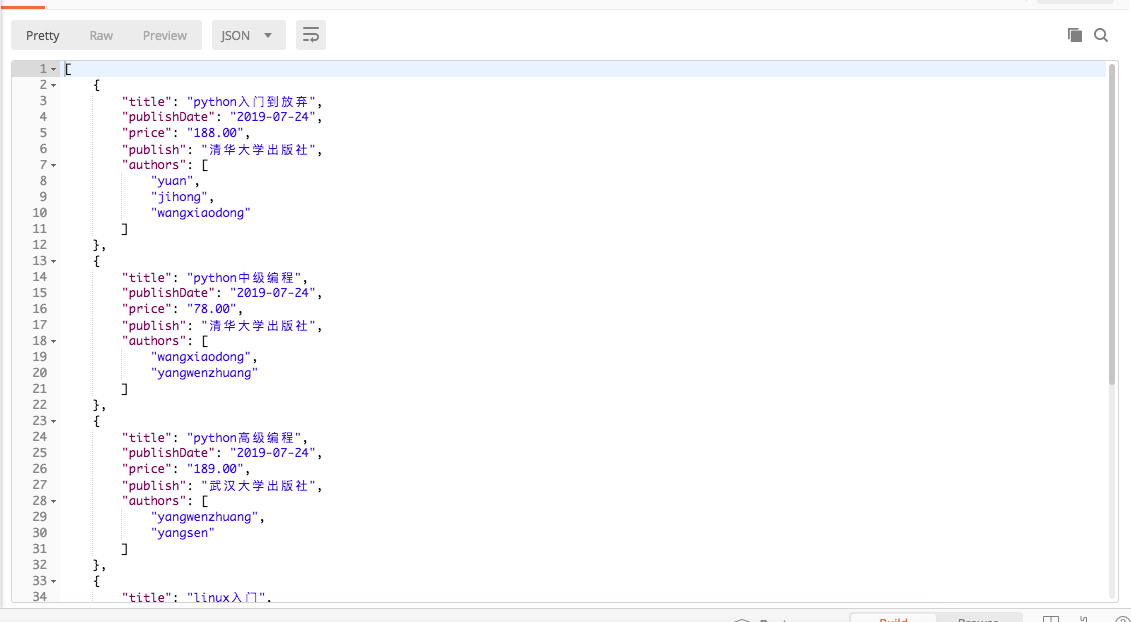The width and height of the screenshot is (1131, 622).
Task: Click the author "yuan" on line 8
Action: pos(172,181)
